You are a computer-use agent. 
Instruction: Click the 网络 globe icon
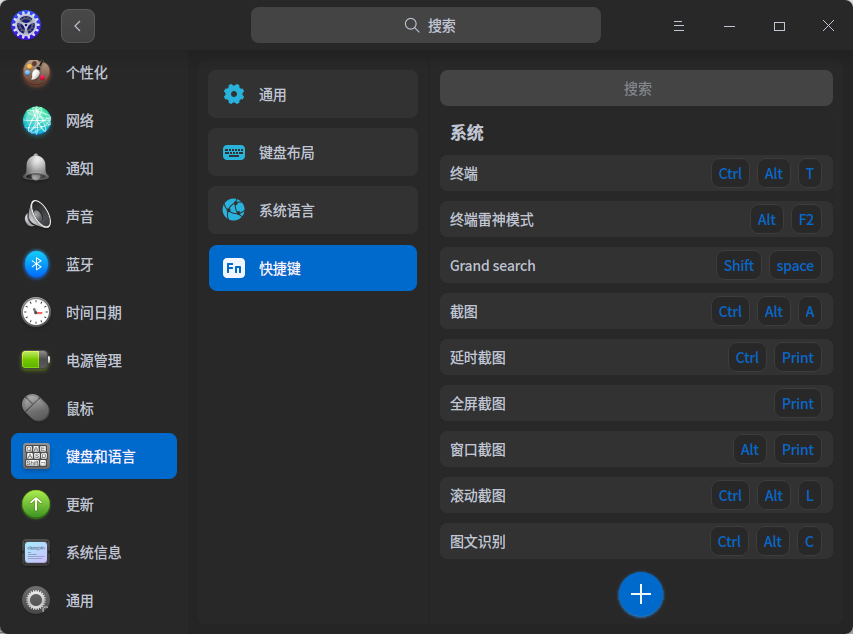36,120
